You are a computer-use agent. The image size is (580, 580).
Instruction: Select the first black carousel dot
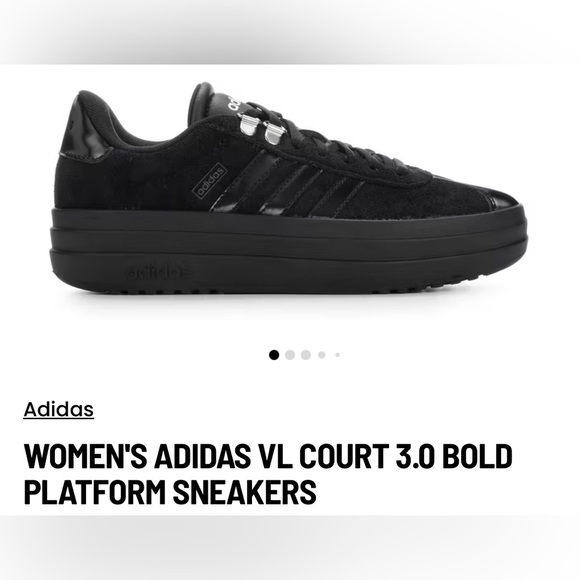coord(274,355)
